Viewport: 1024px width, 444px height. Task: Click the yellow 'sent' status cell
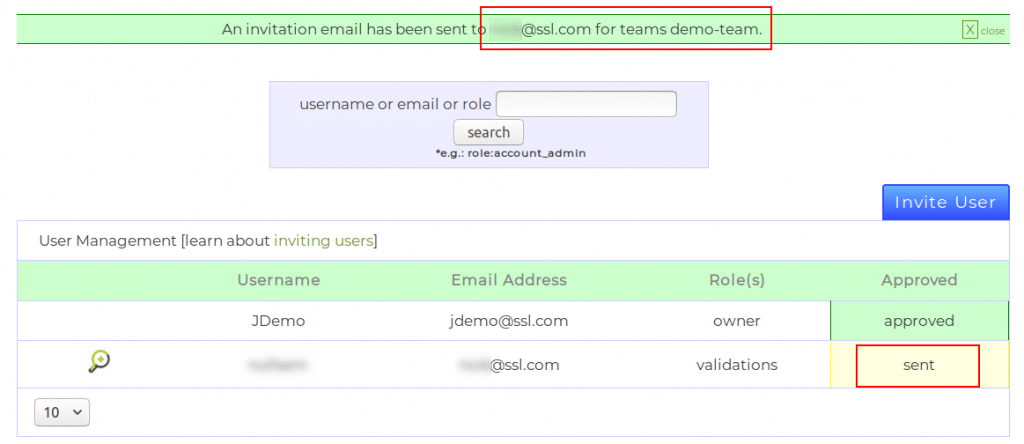pyautogui.click(x=918, y=365)
